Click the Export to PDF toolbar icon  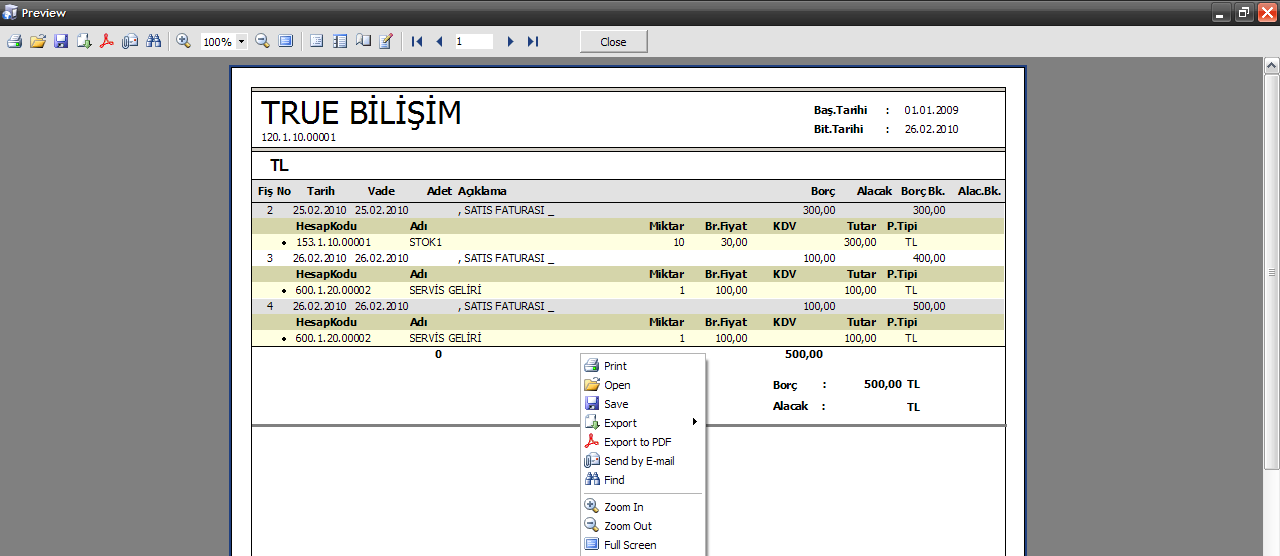tap(107, 42)
